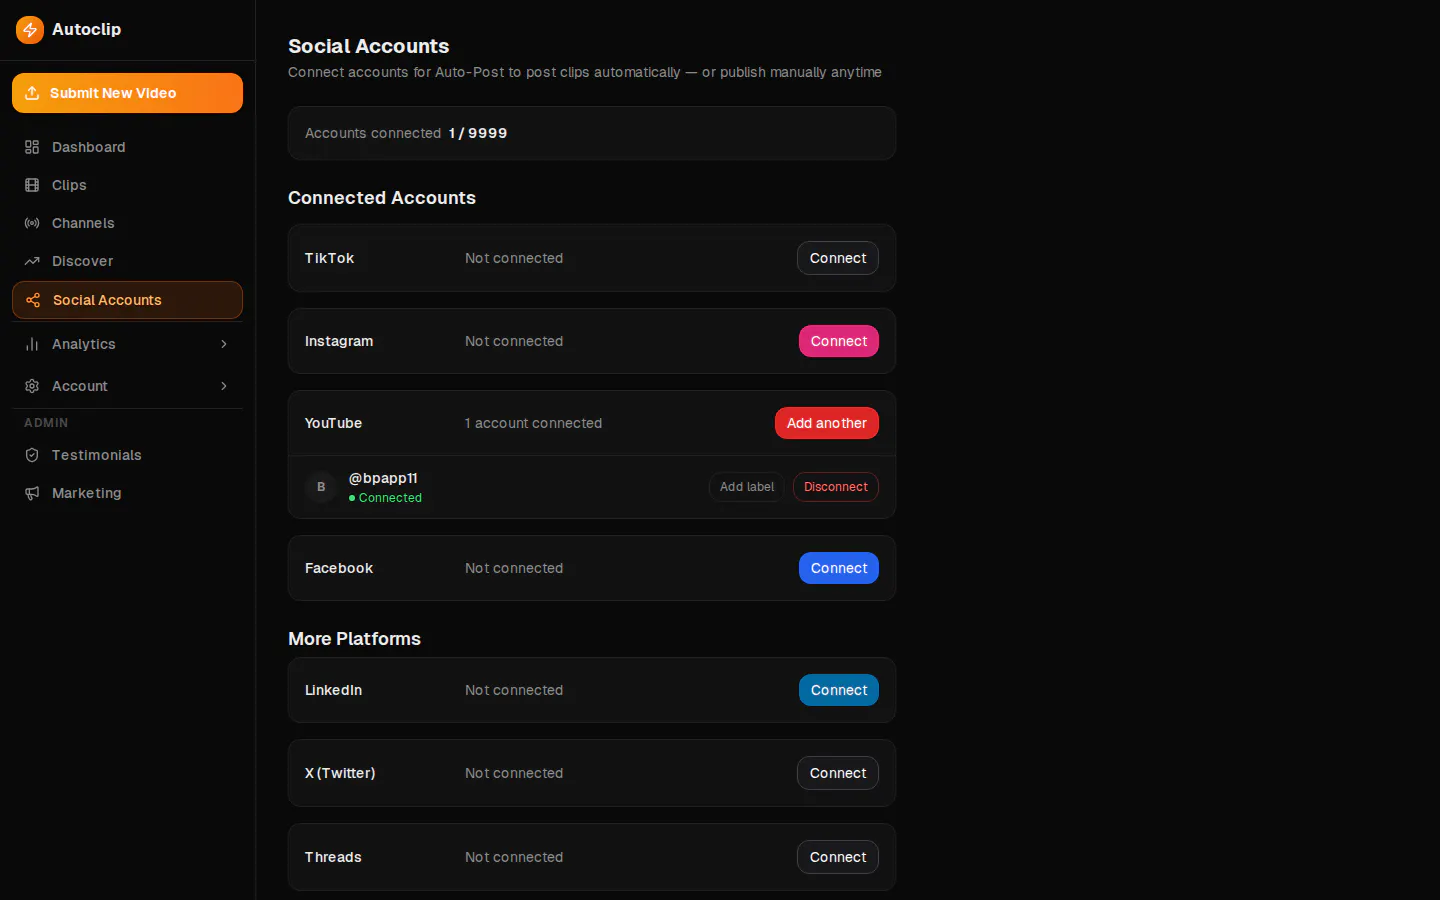Image resolution: width=1440 pixels, height=900 pixels.
Task: Click the Account gear icon
Action: pos(32,386)
